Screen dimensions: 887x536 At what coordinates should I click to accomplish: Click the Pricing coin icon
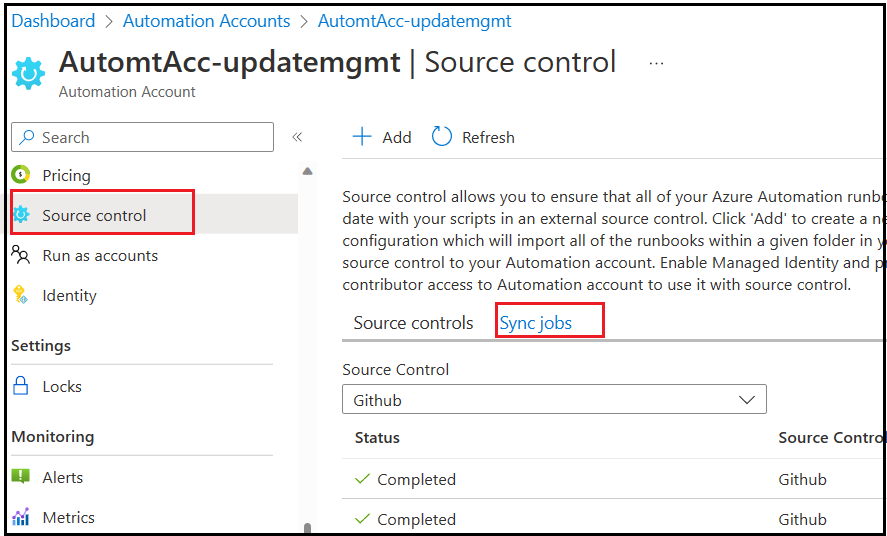(x=21, y=175)
